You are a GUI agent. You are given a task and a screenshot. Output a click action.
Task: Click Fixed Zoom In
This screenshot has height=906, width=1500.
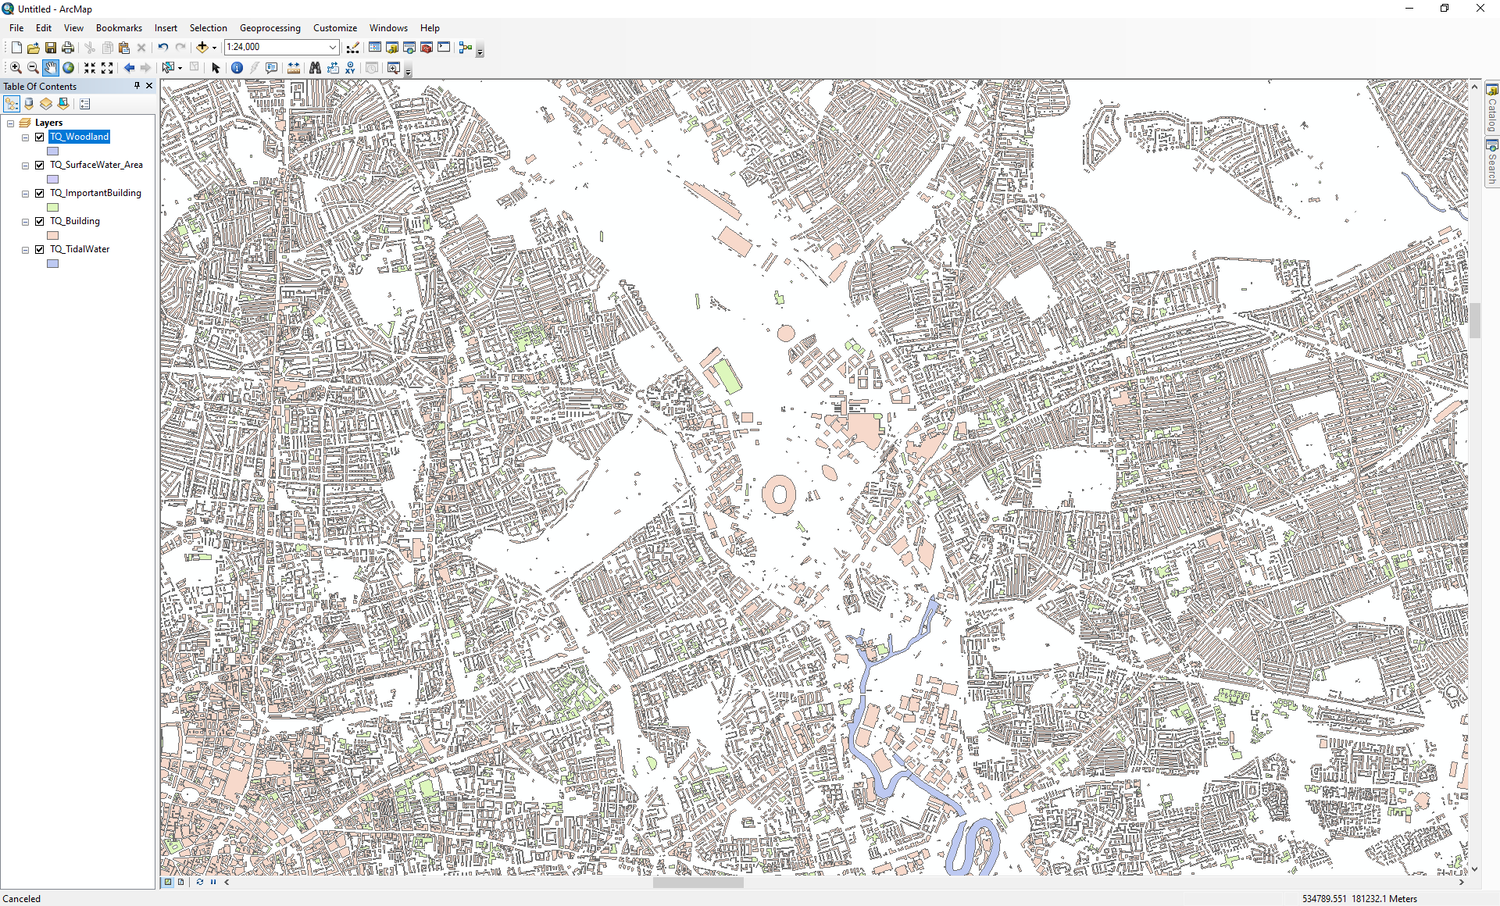click(90, 68)
